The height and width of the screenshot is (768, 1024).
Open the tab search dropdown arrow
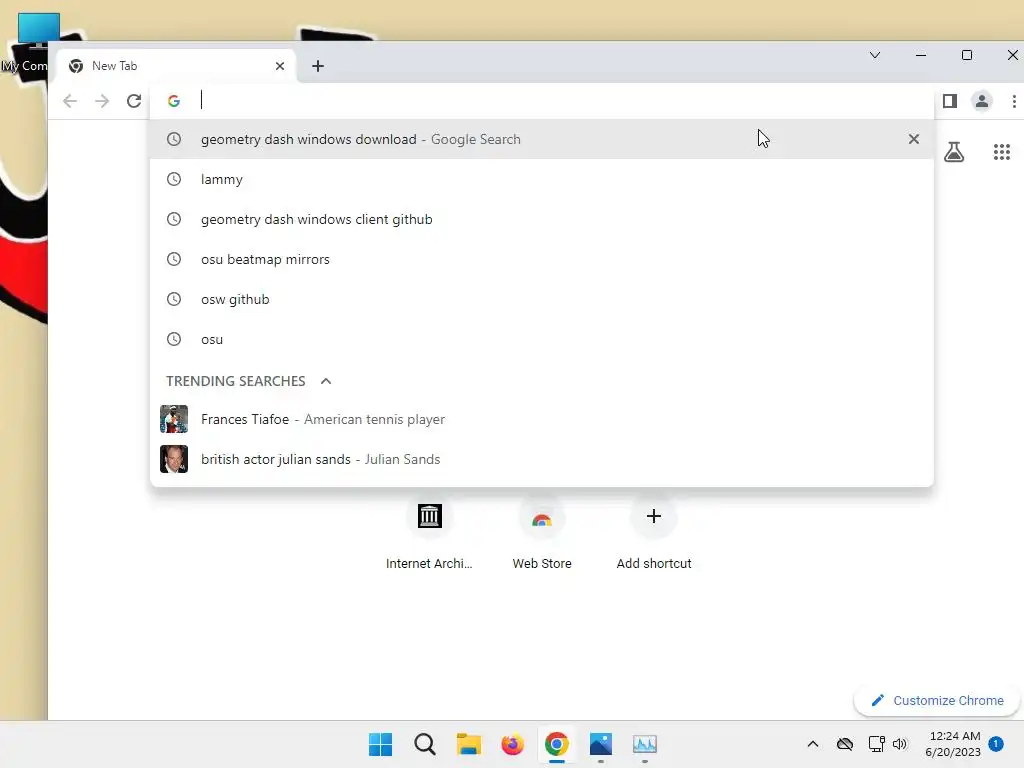click(x=875, y=55)
